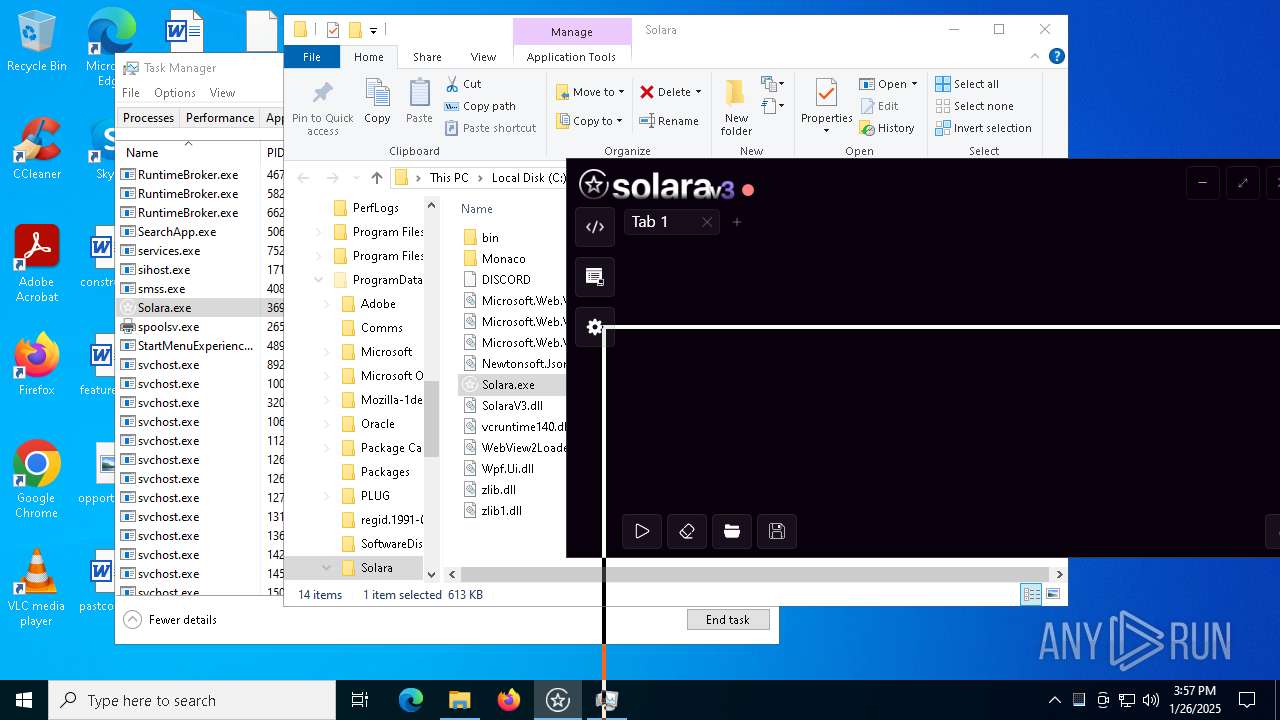Execute script with the play button
The image size is (1280, 720).
642,531
